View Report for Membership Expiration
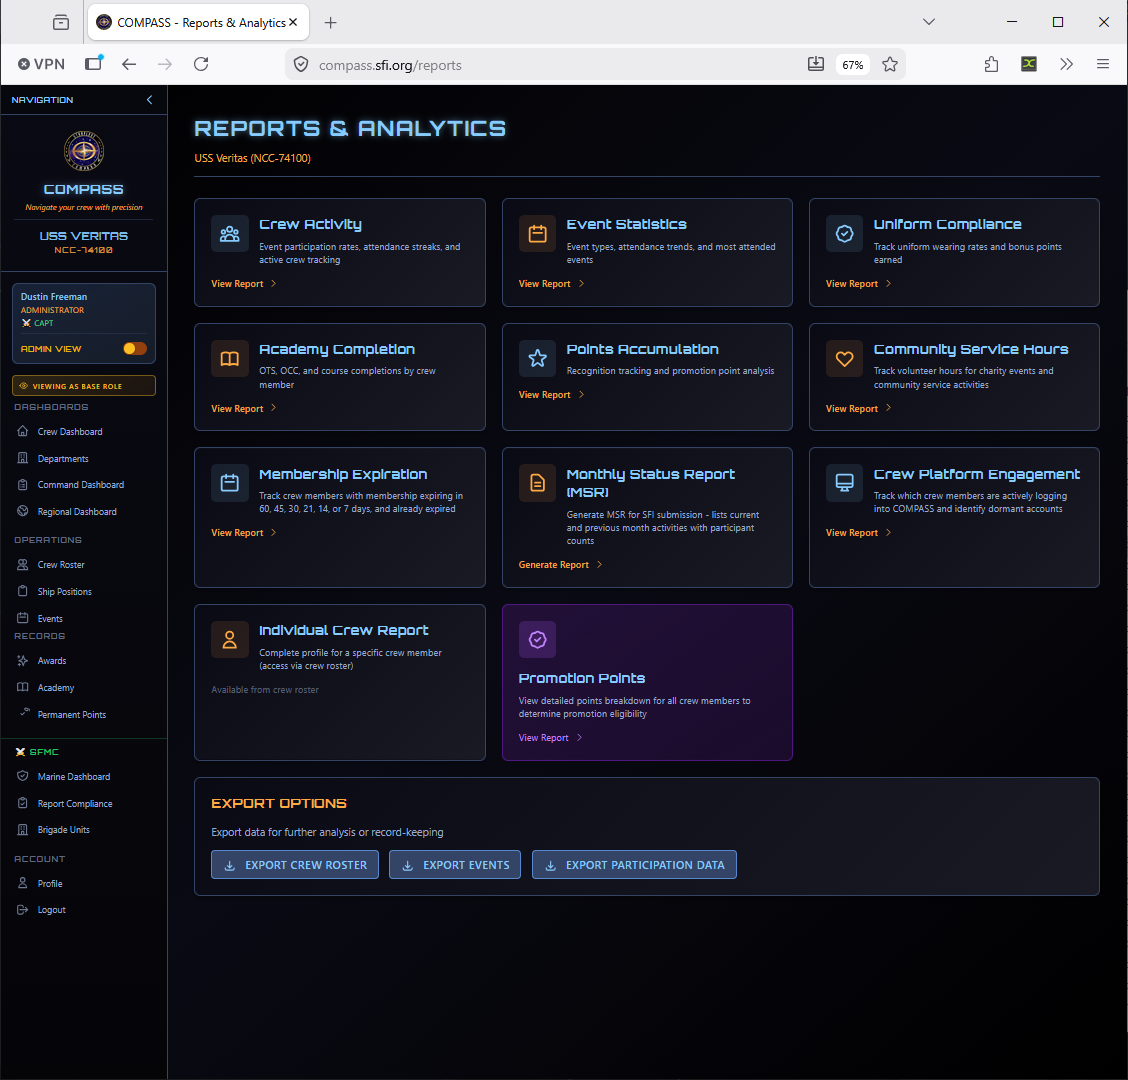This screenshot has height=1080, width=1128. coord(244,533)
